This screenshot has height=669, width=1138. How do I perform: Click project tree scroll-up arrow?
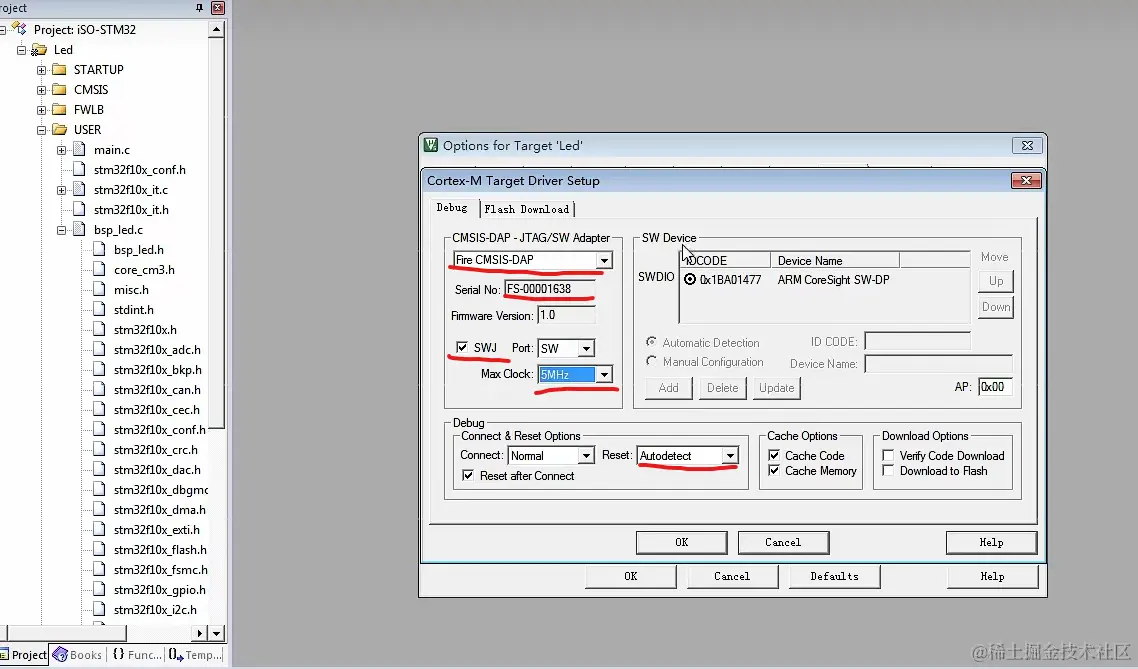click(216, 30)
